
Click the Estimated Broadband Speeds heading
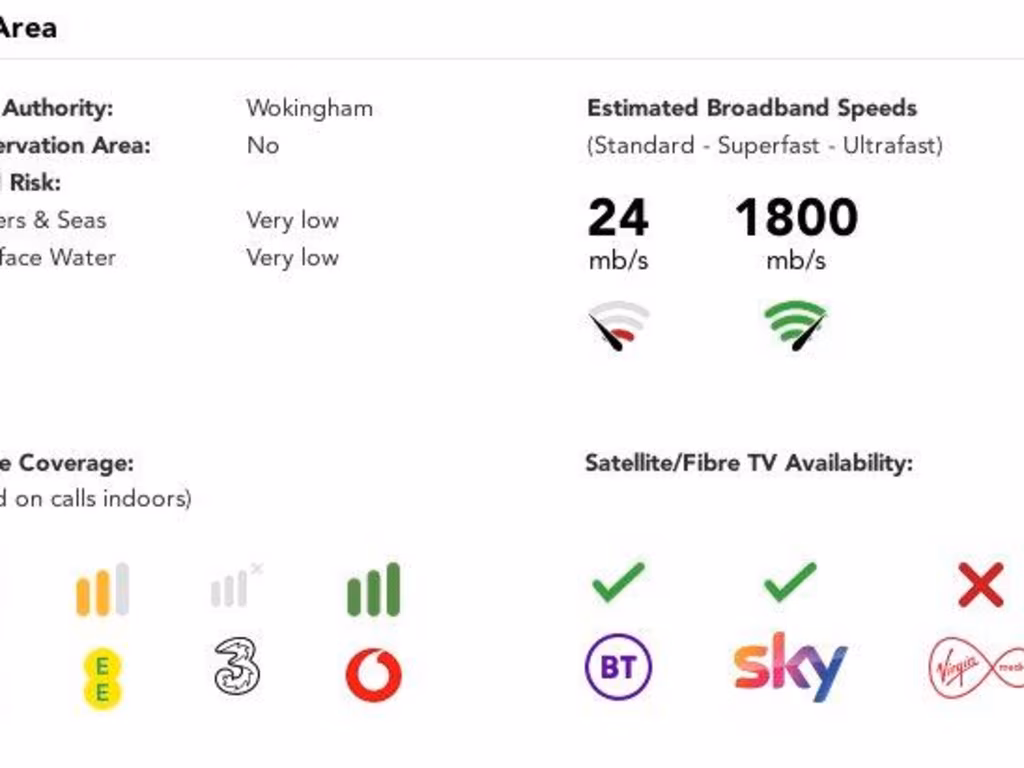752,108
